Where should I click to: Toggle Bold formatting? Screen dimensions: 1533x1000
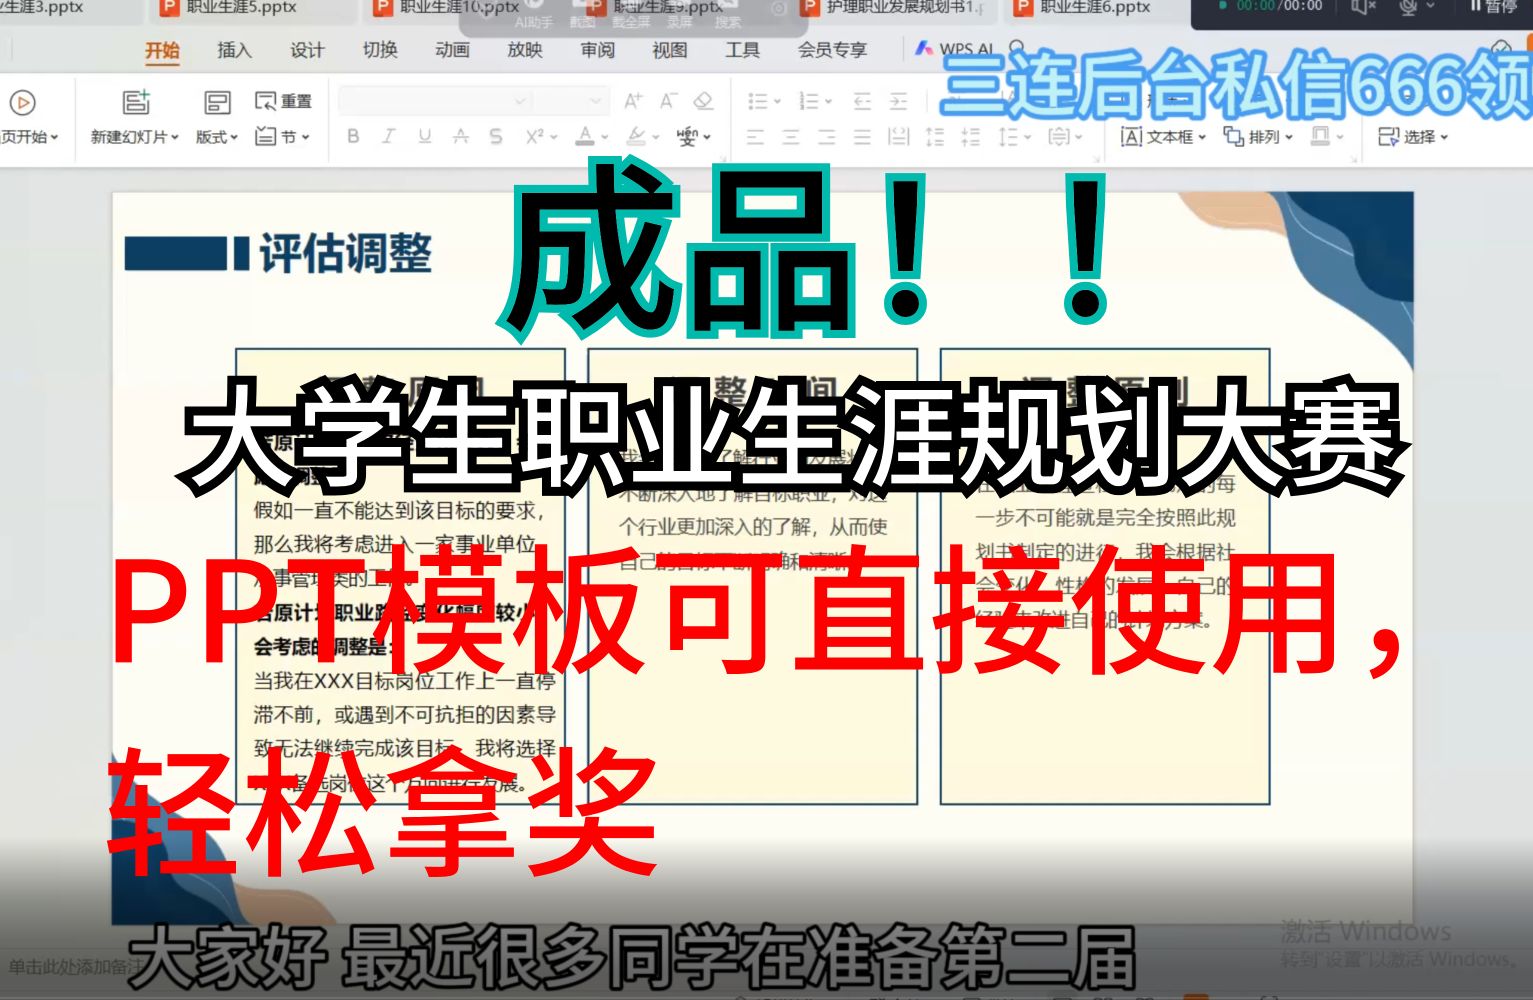pos(353,136)
